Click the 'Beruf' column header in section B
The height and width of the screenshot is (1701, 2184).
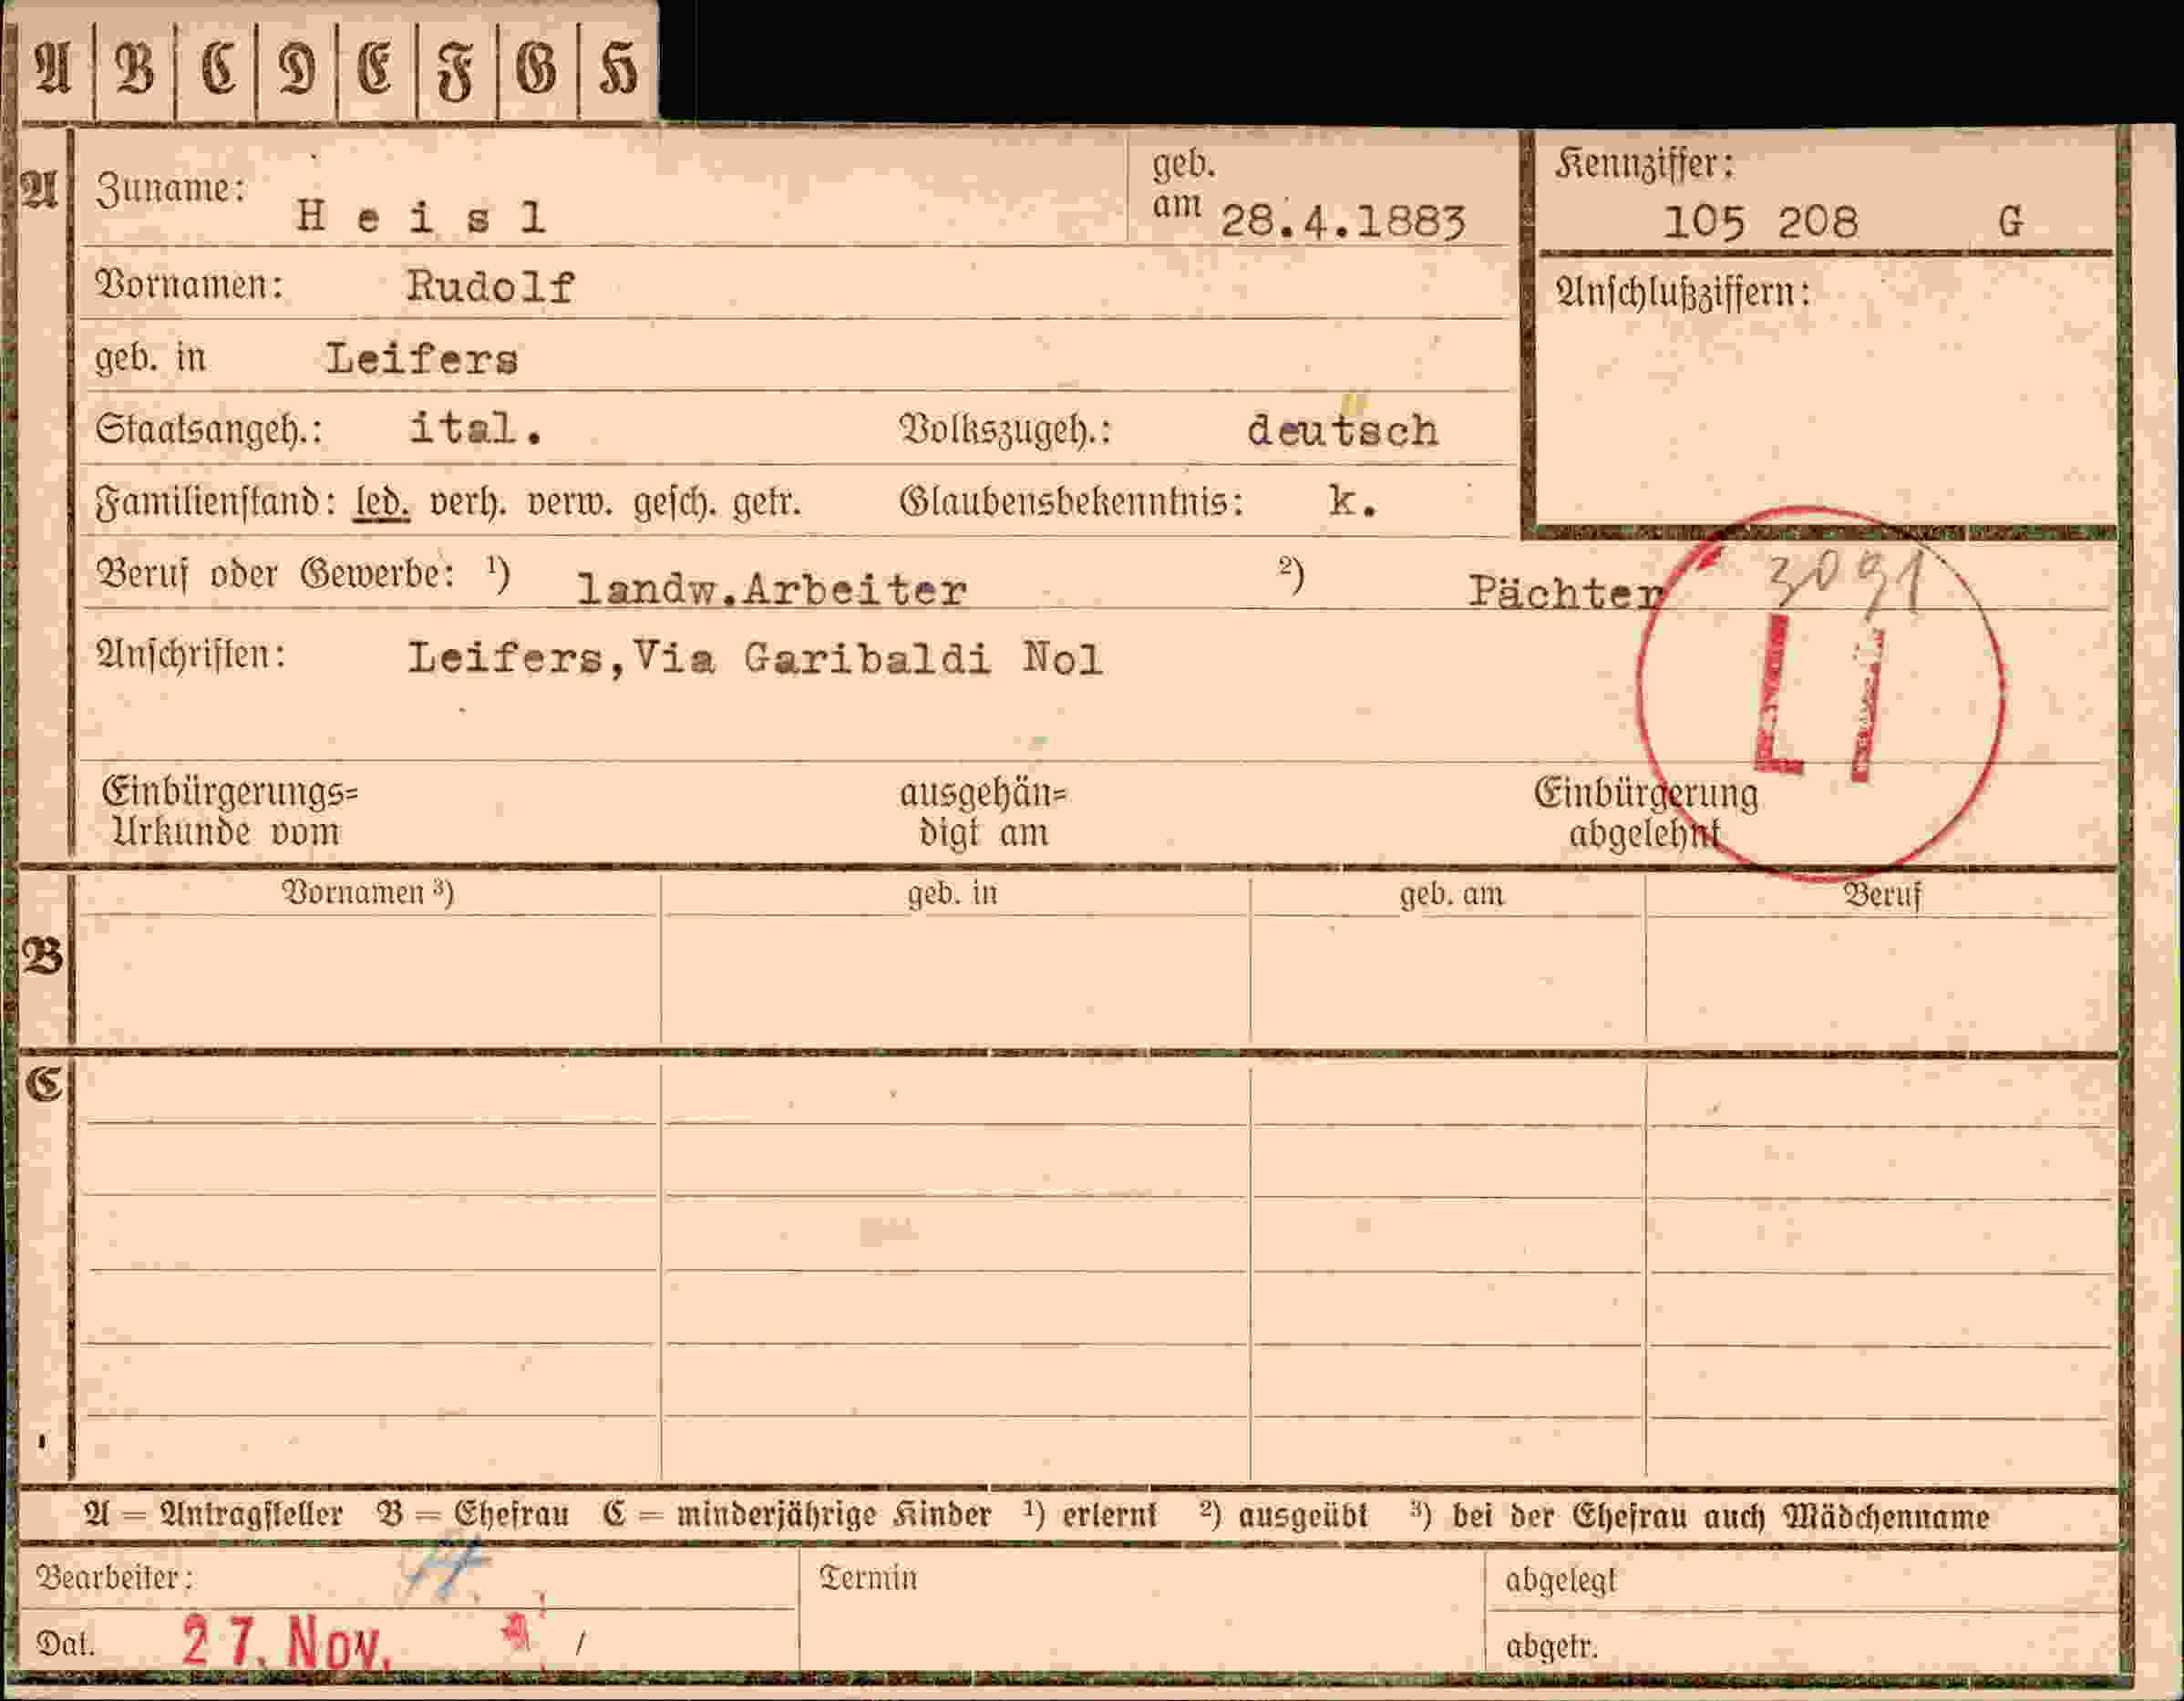(x=1882, y=895)
